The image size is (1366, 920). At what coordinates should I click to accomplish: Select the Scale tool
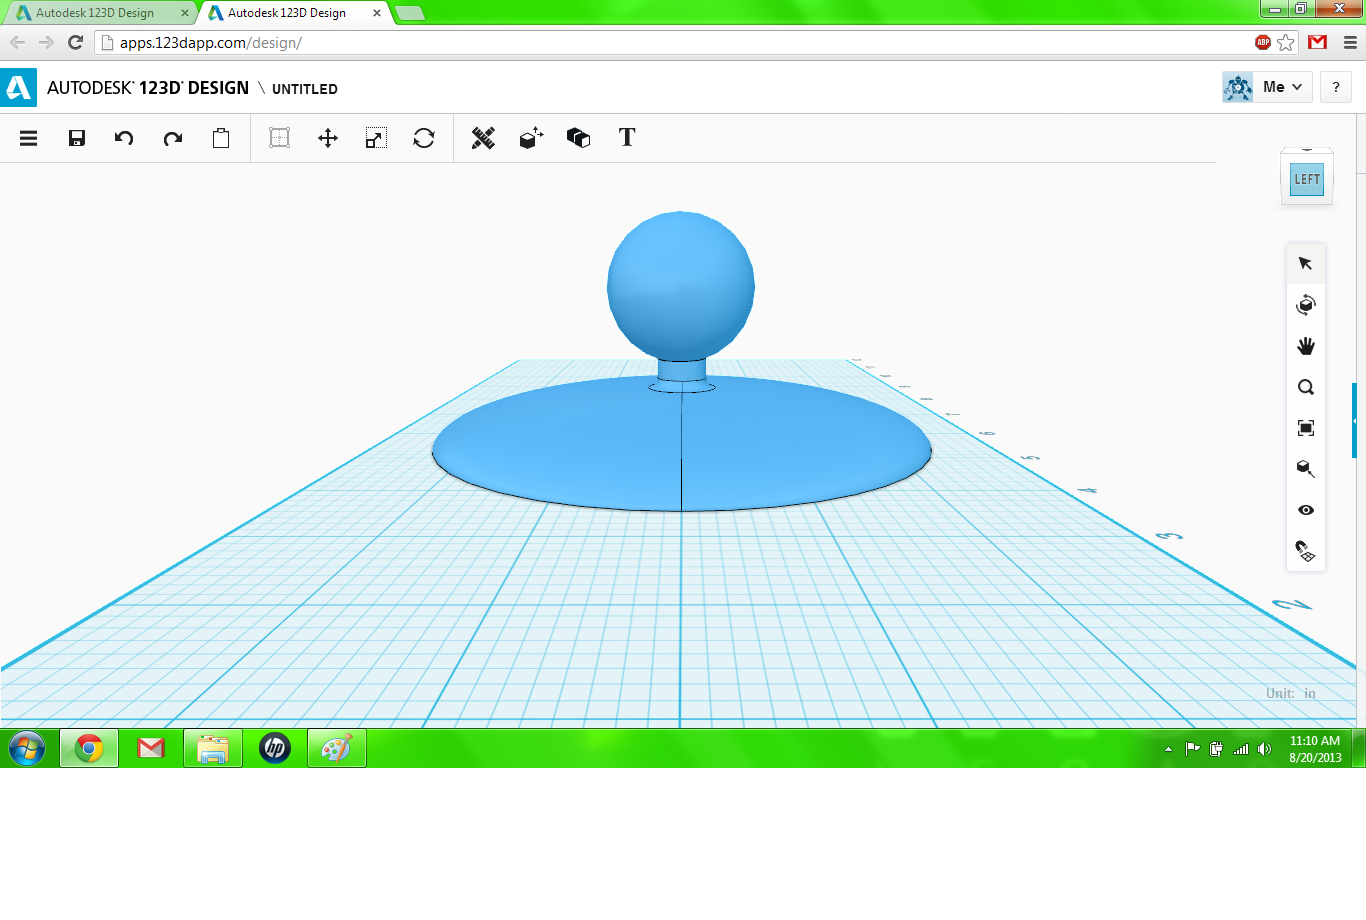(376, 138)
